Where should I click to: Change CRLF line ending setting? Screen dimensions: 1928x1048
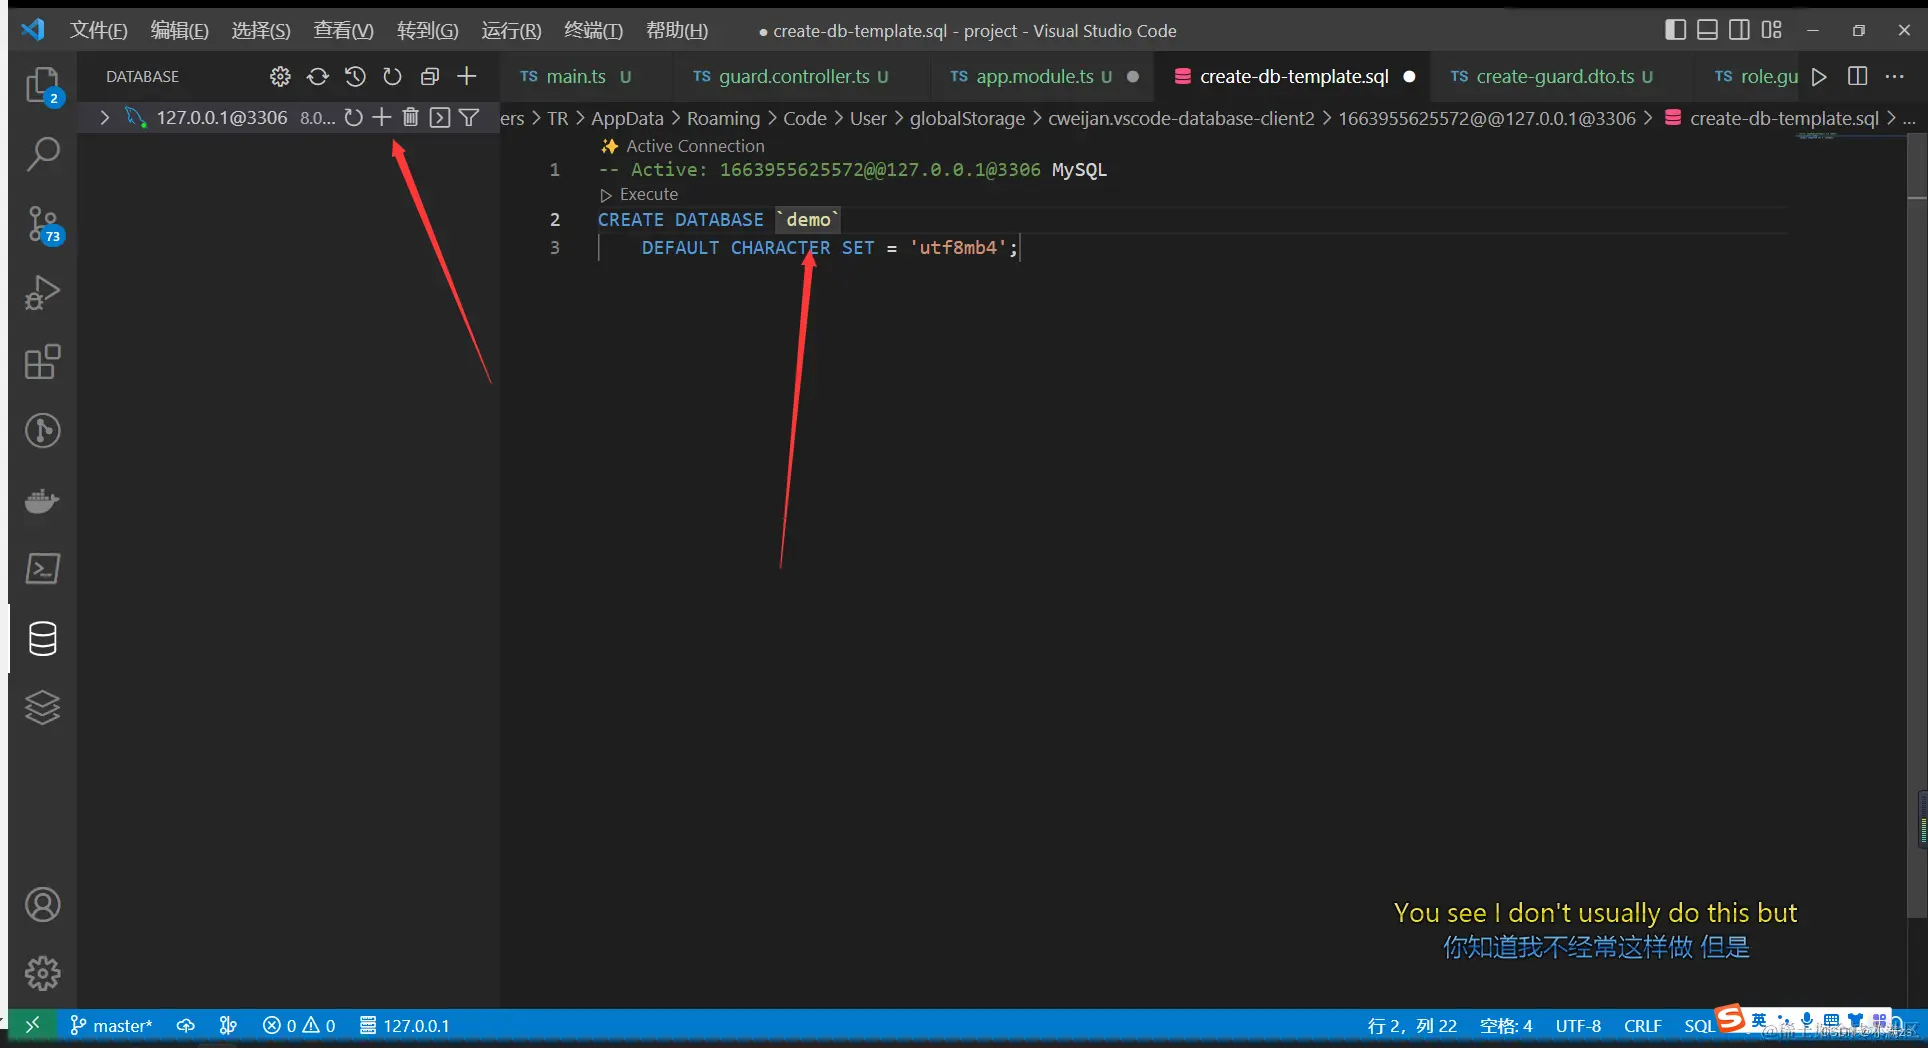tap(1642, 1026)
